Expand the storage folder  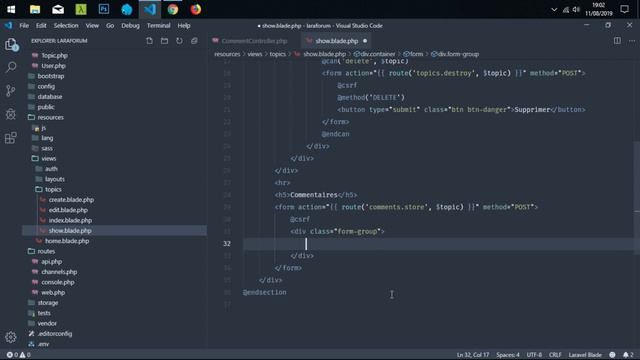[x=48, y=302]
